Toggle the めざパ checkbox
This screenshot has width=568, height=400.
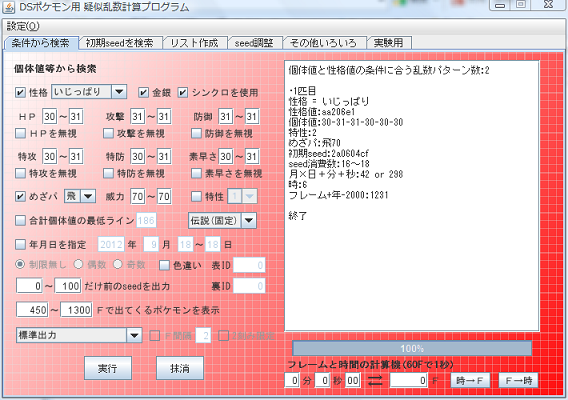pos(20,196)
